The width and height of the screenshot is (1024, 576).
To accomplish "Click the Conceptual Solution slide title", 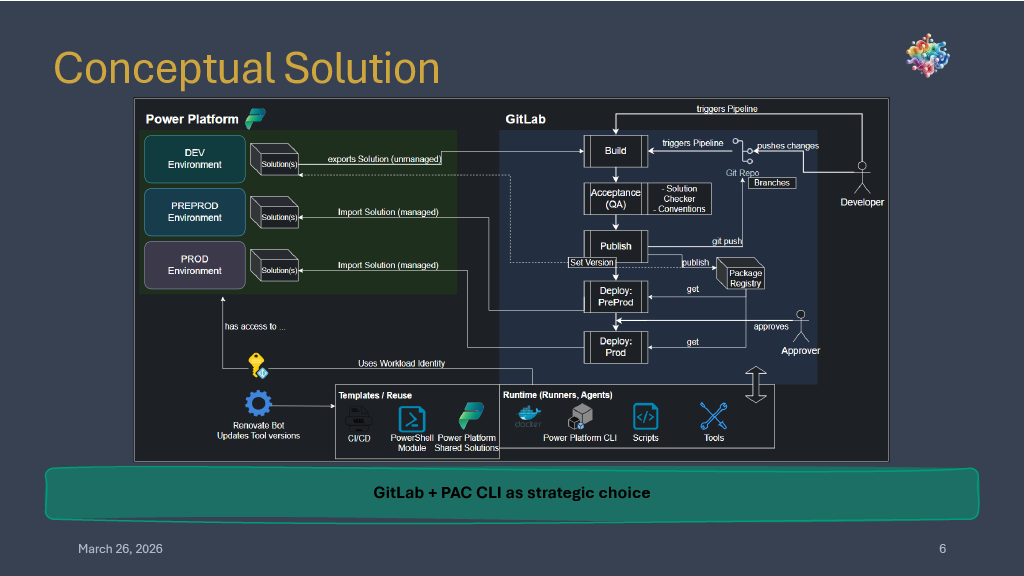I will coord(246,68).
